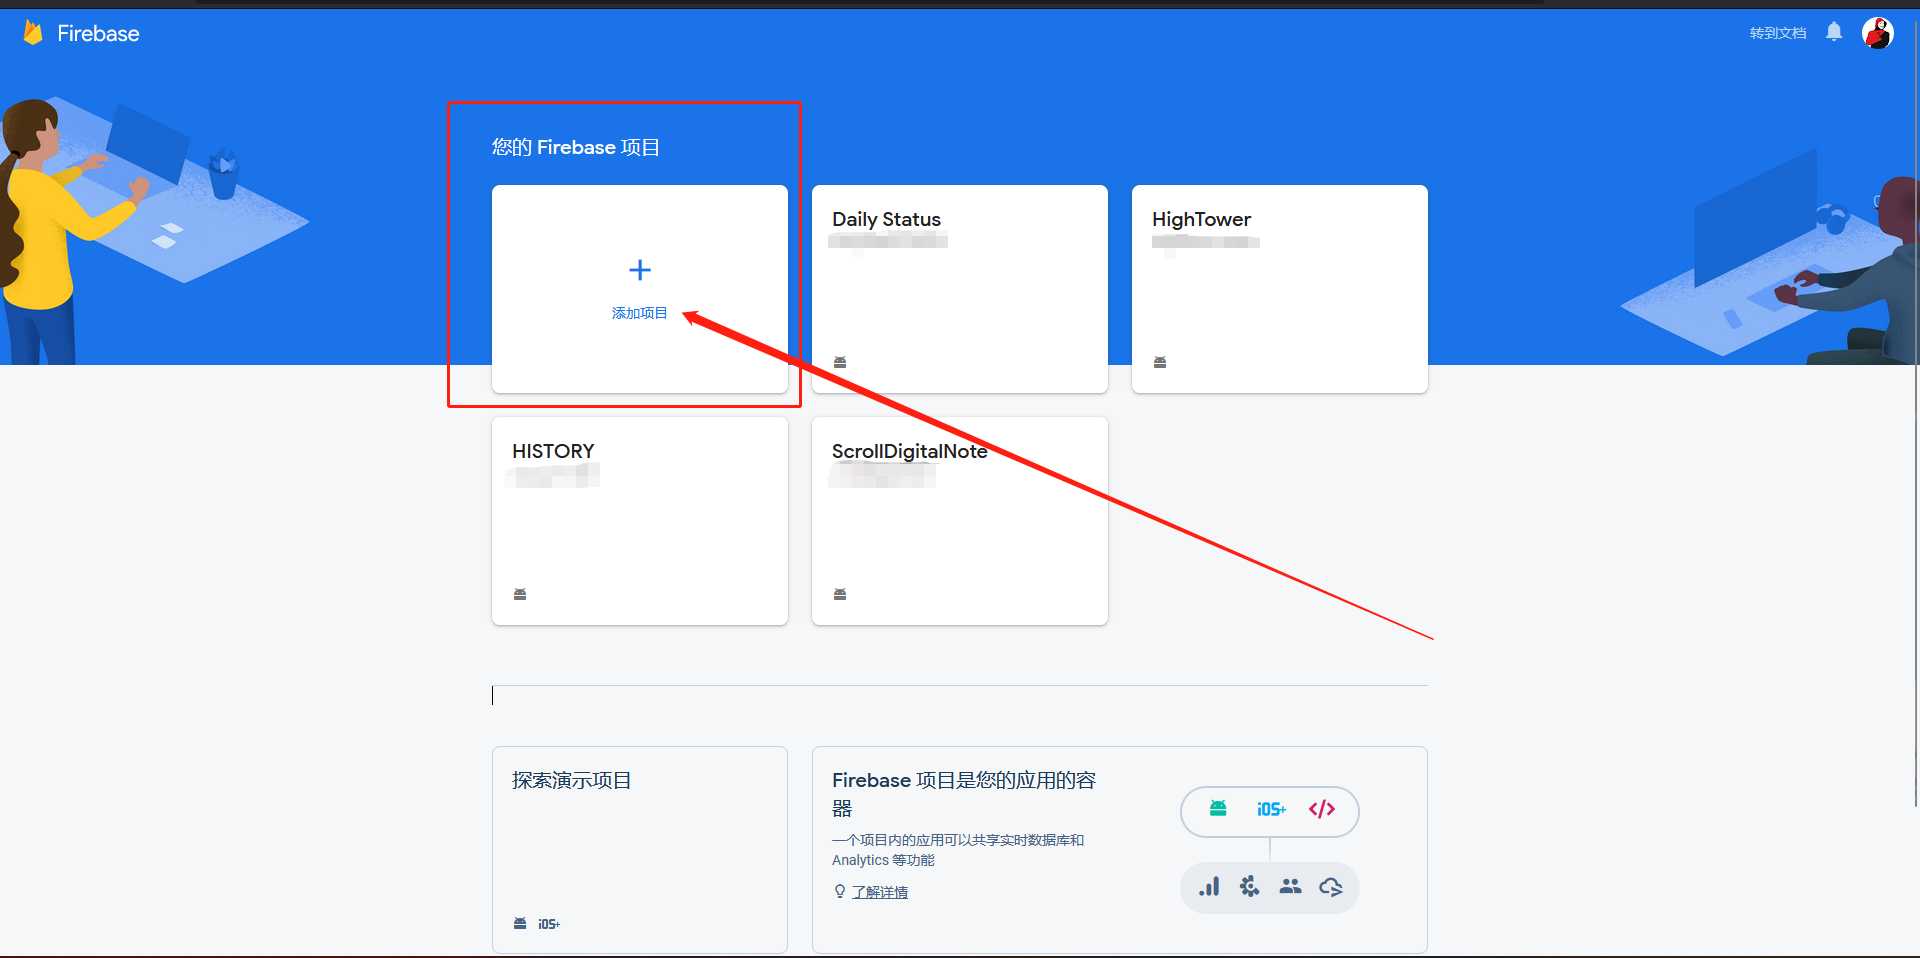The height and width of the screenshot is (958, 1920).
Task: Open the 了解详情 link
Action: [x=880, y=892]
